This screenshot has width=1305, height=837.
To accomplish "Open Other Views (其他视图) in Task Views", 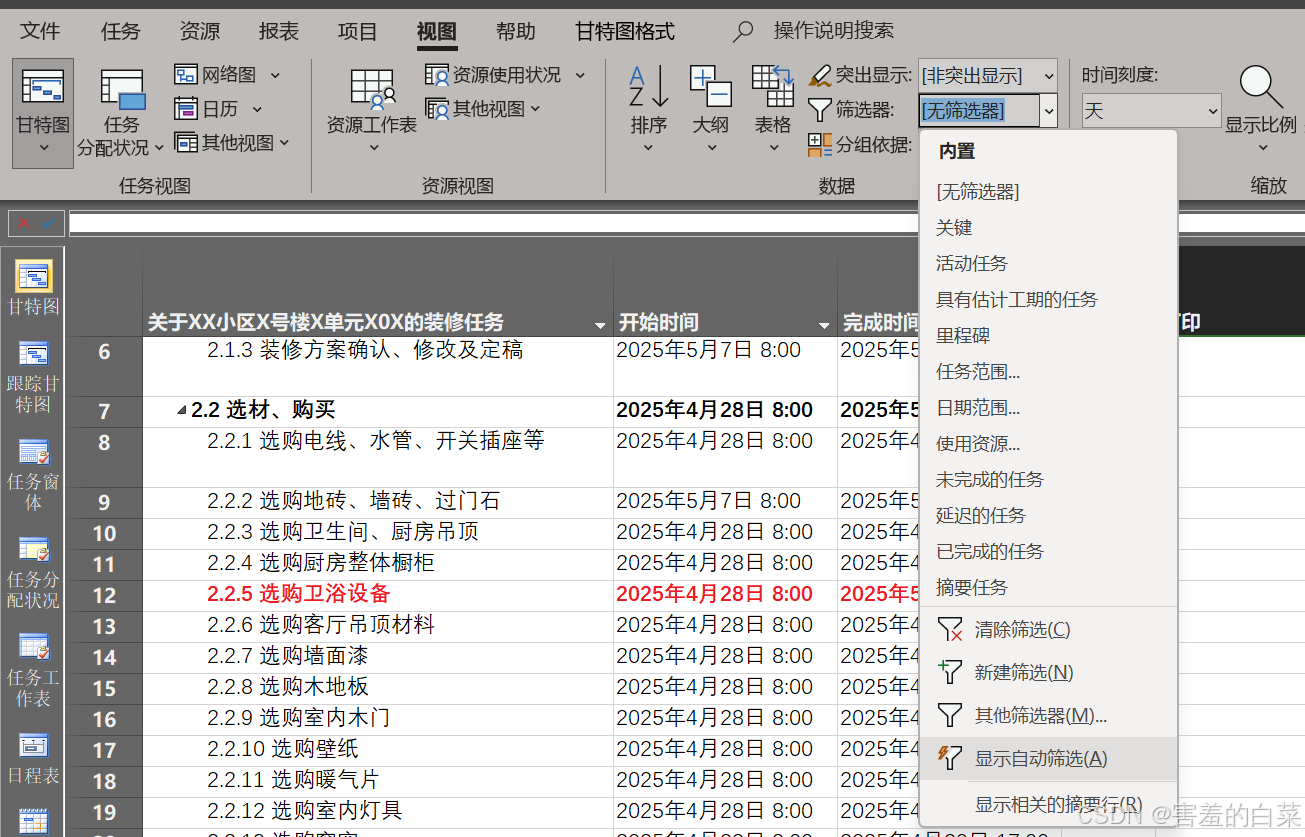I will [232, 143].
